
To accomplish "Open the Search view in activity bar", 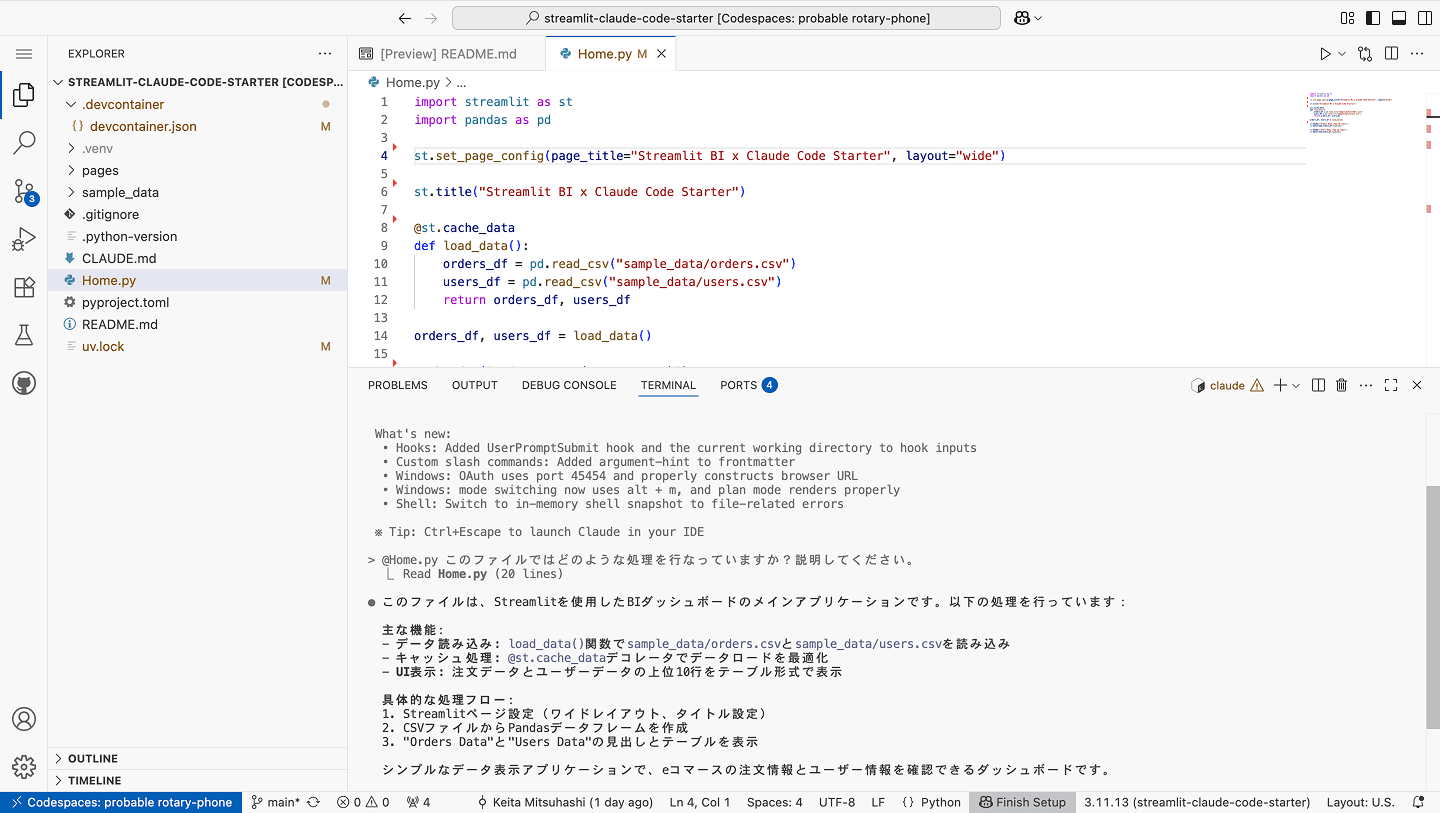I will point(24,143).
